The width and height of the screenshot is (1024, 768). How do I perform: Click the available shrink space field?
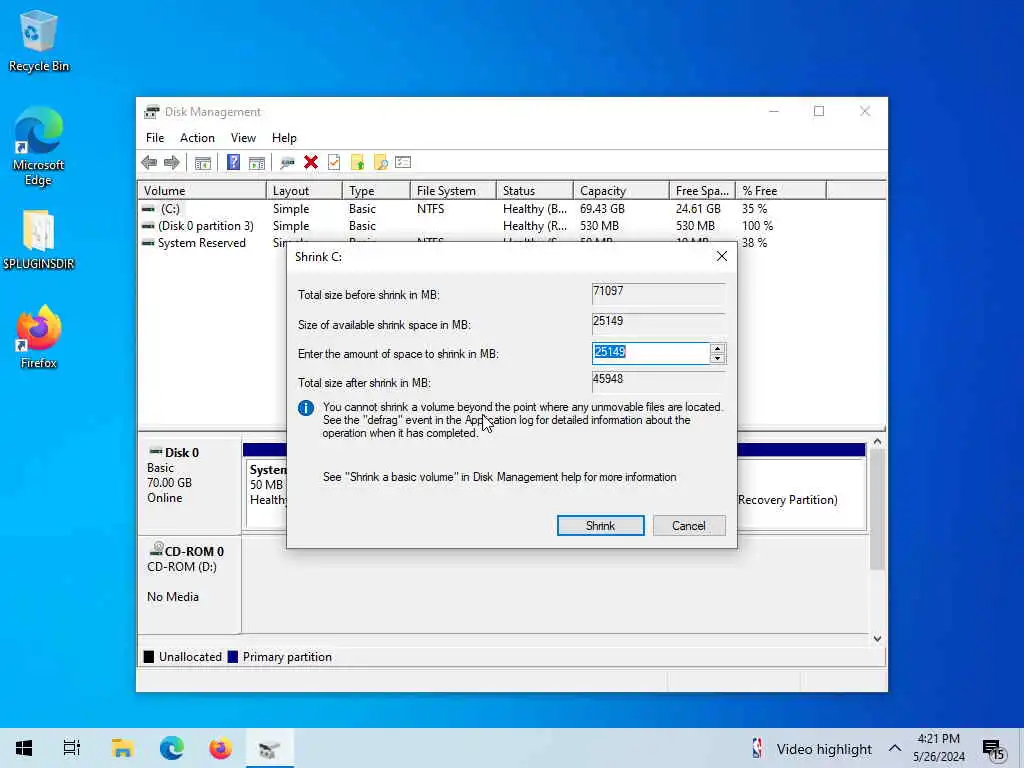pyautogui.click(x=658, y=323)
